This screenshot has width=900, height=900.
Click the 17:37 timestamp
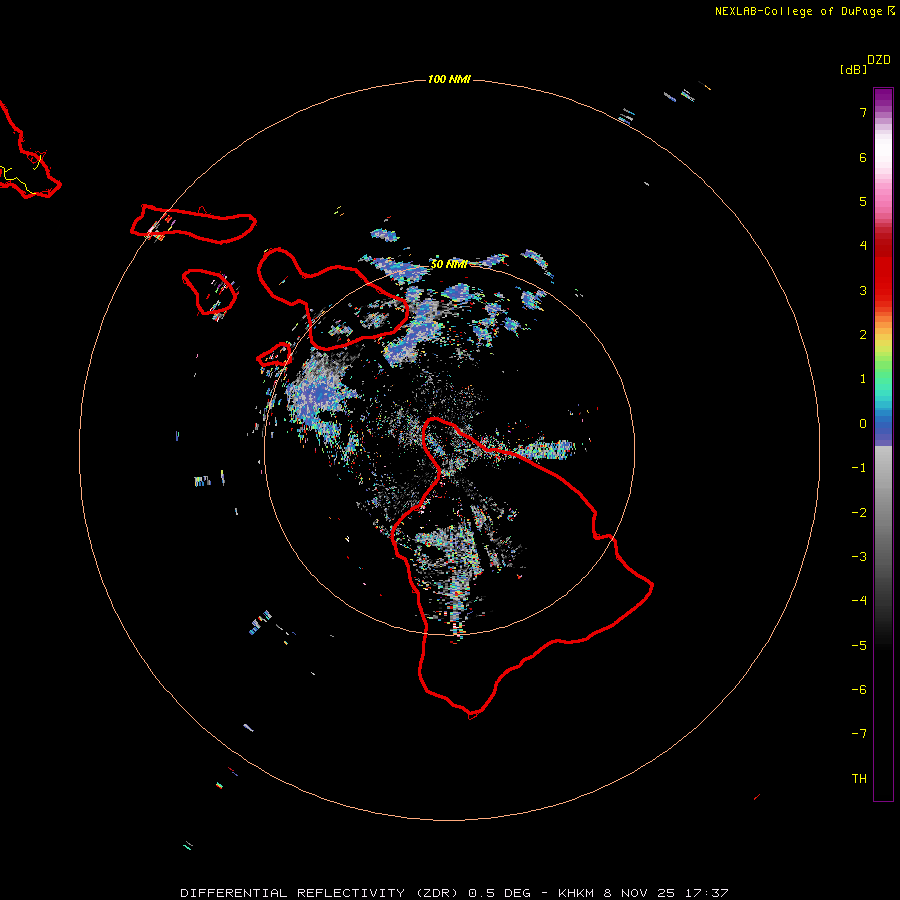pyautogui.click(x=707, y=893)
